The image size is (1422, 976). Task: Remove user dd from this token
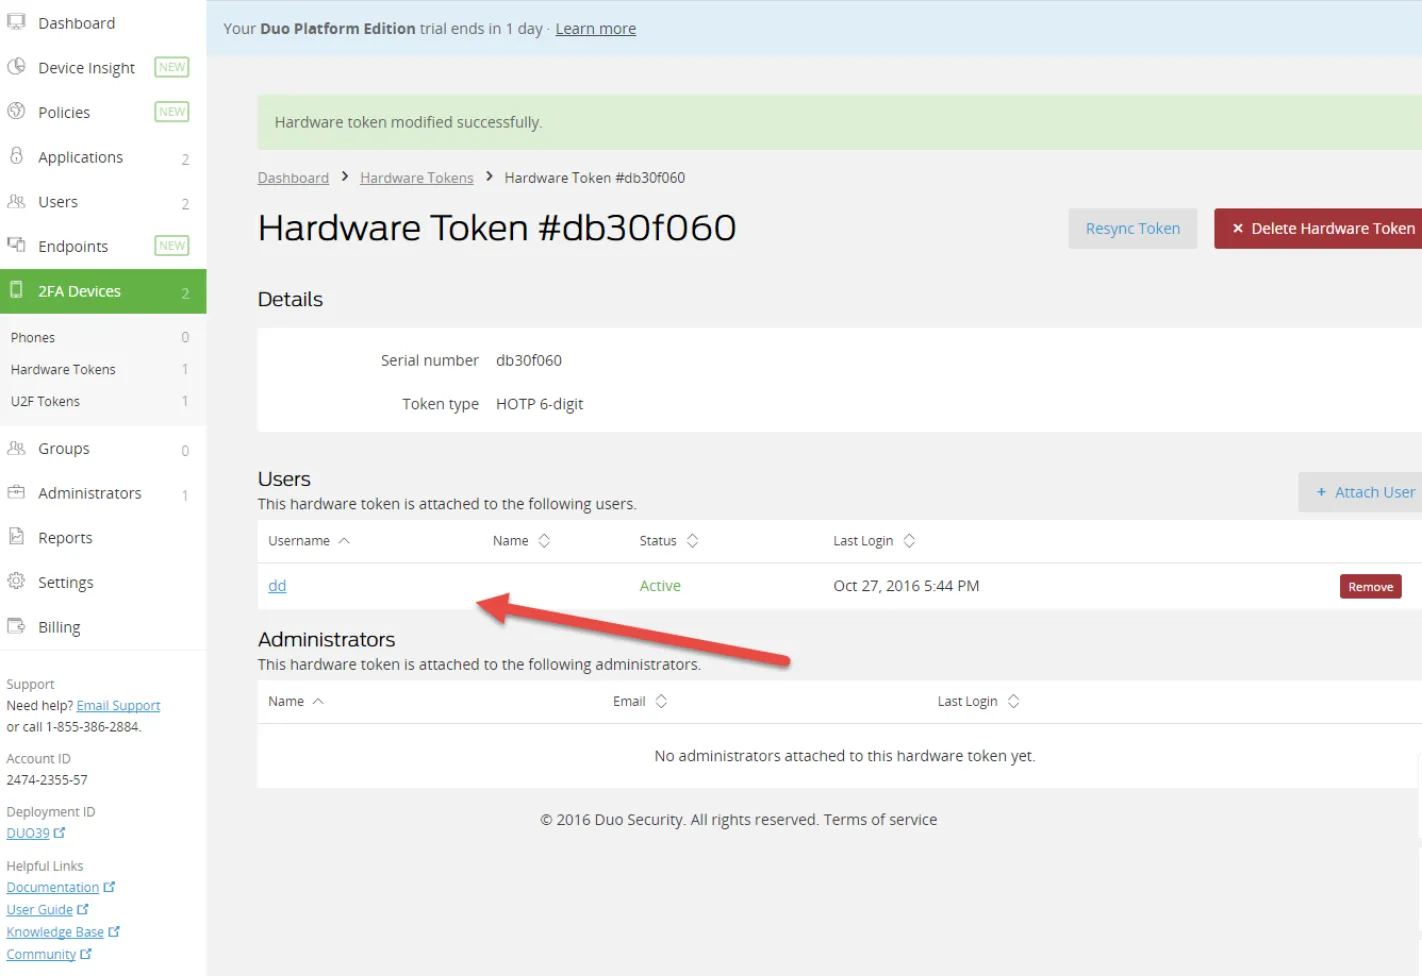tap(1370, 587)
